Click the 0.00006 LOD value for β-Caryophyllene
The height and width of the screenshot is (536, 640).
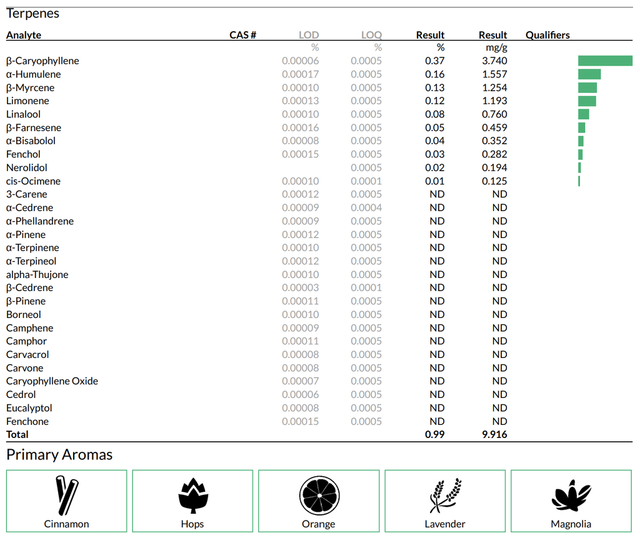click(x=300, y=61)
